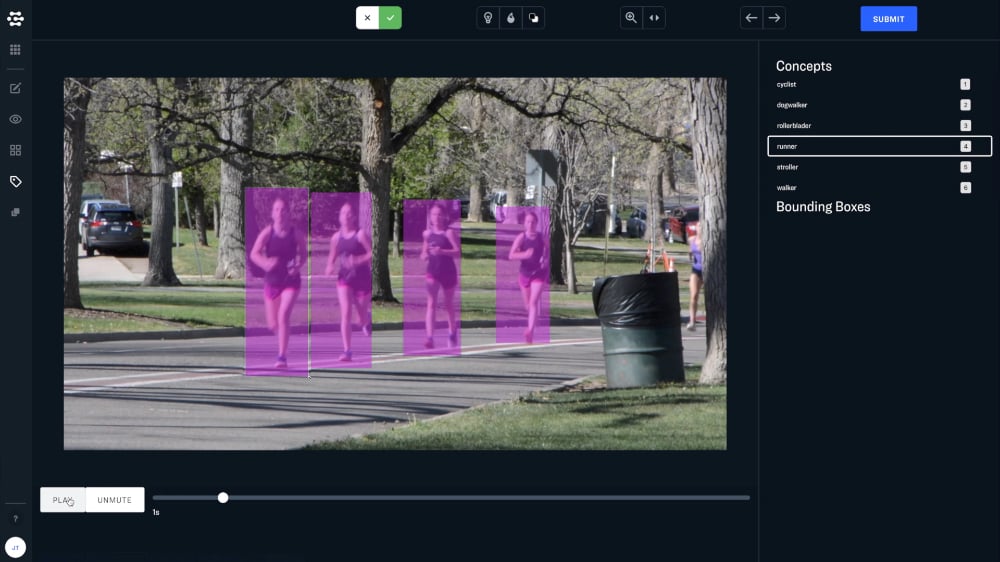Open the tag labeling icon in sidebar
This screenshot has height=562, width=1000.
[15, 181]
